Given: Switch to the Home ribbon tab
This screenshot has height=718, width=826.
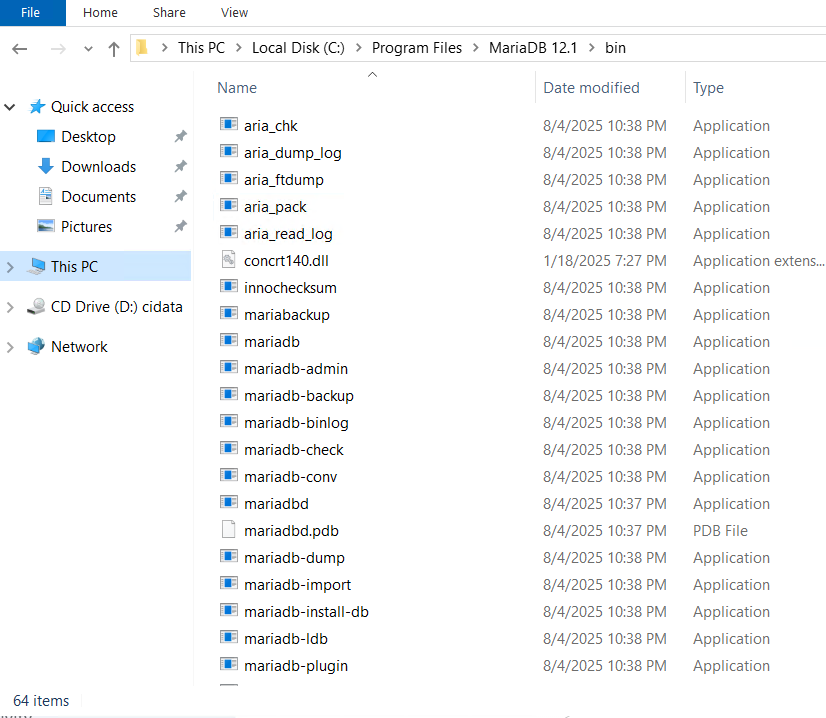Looking at the screenshot, I should pyautogui.click(x=100, y=13).
